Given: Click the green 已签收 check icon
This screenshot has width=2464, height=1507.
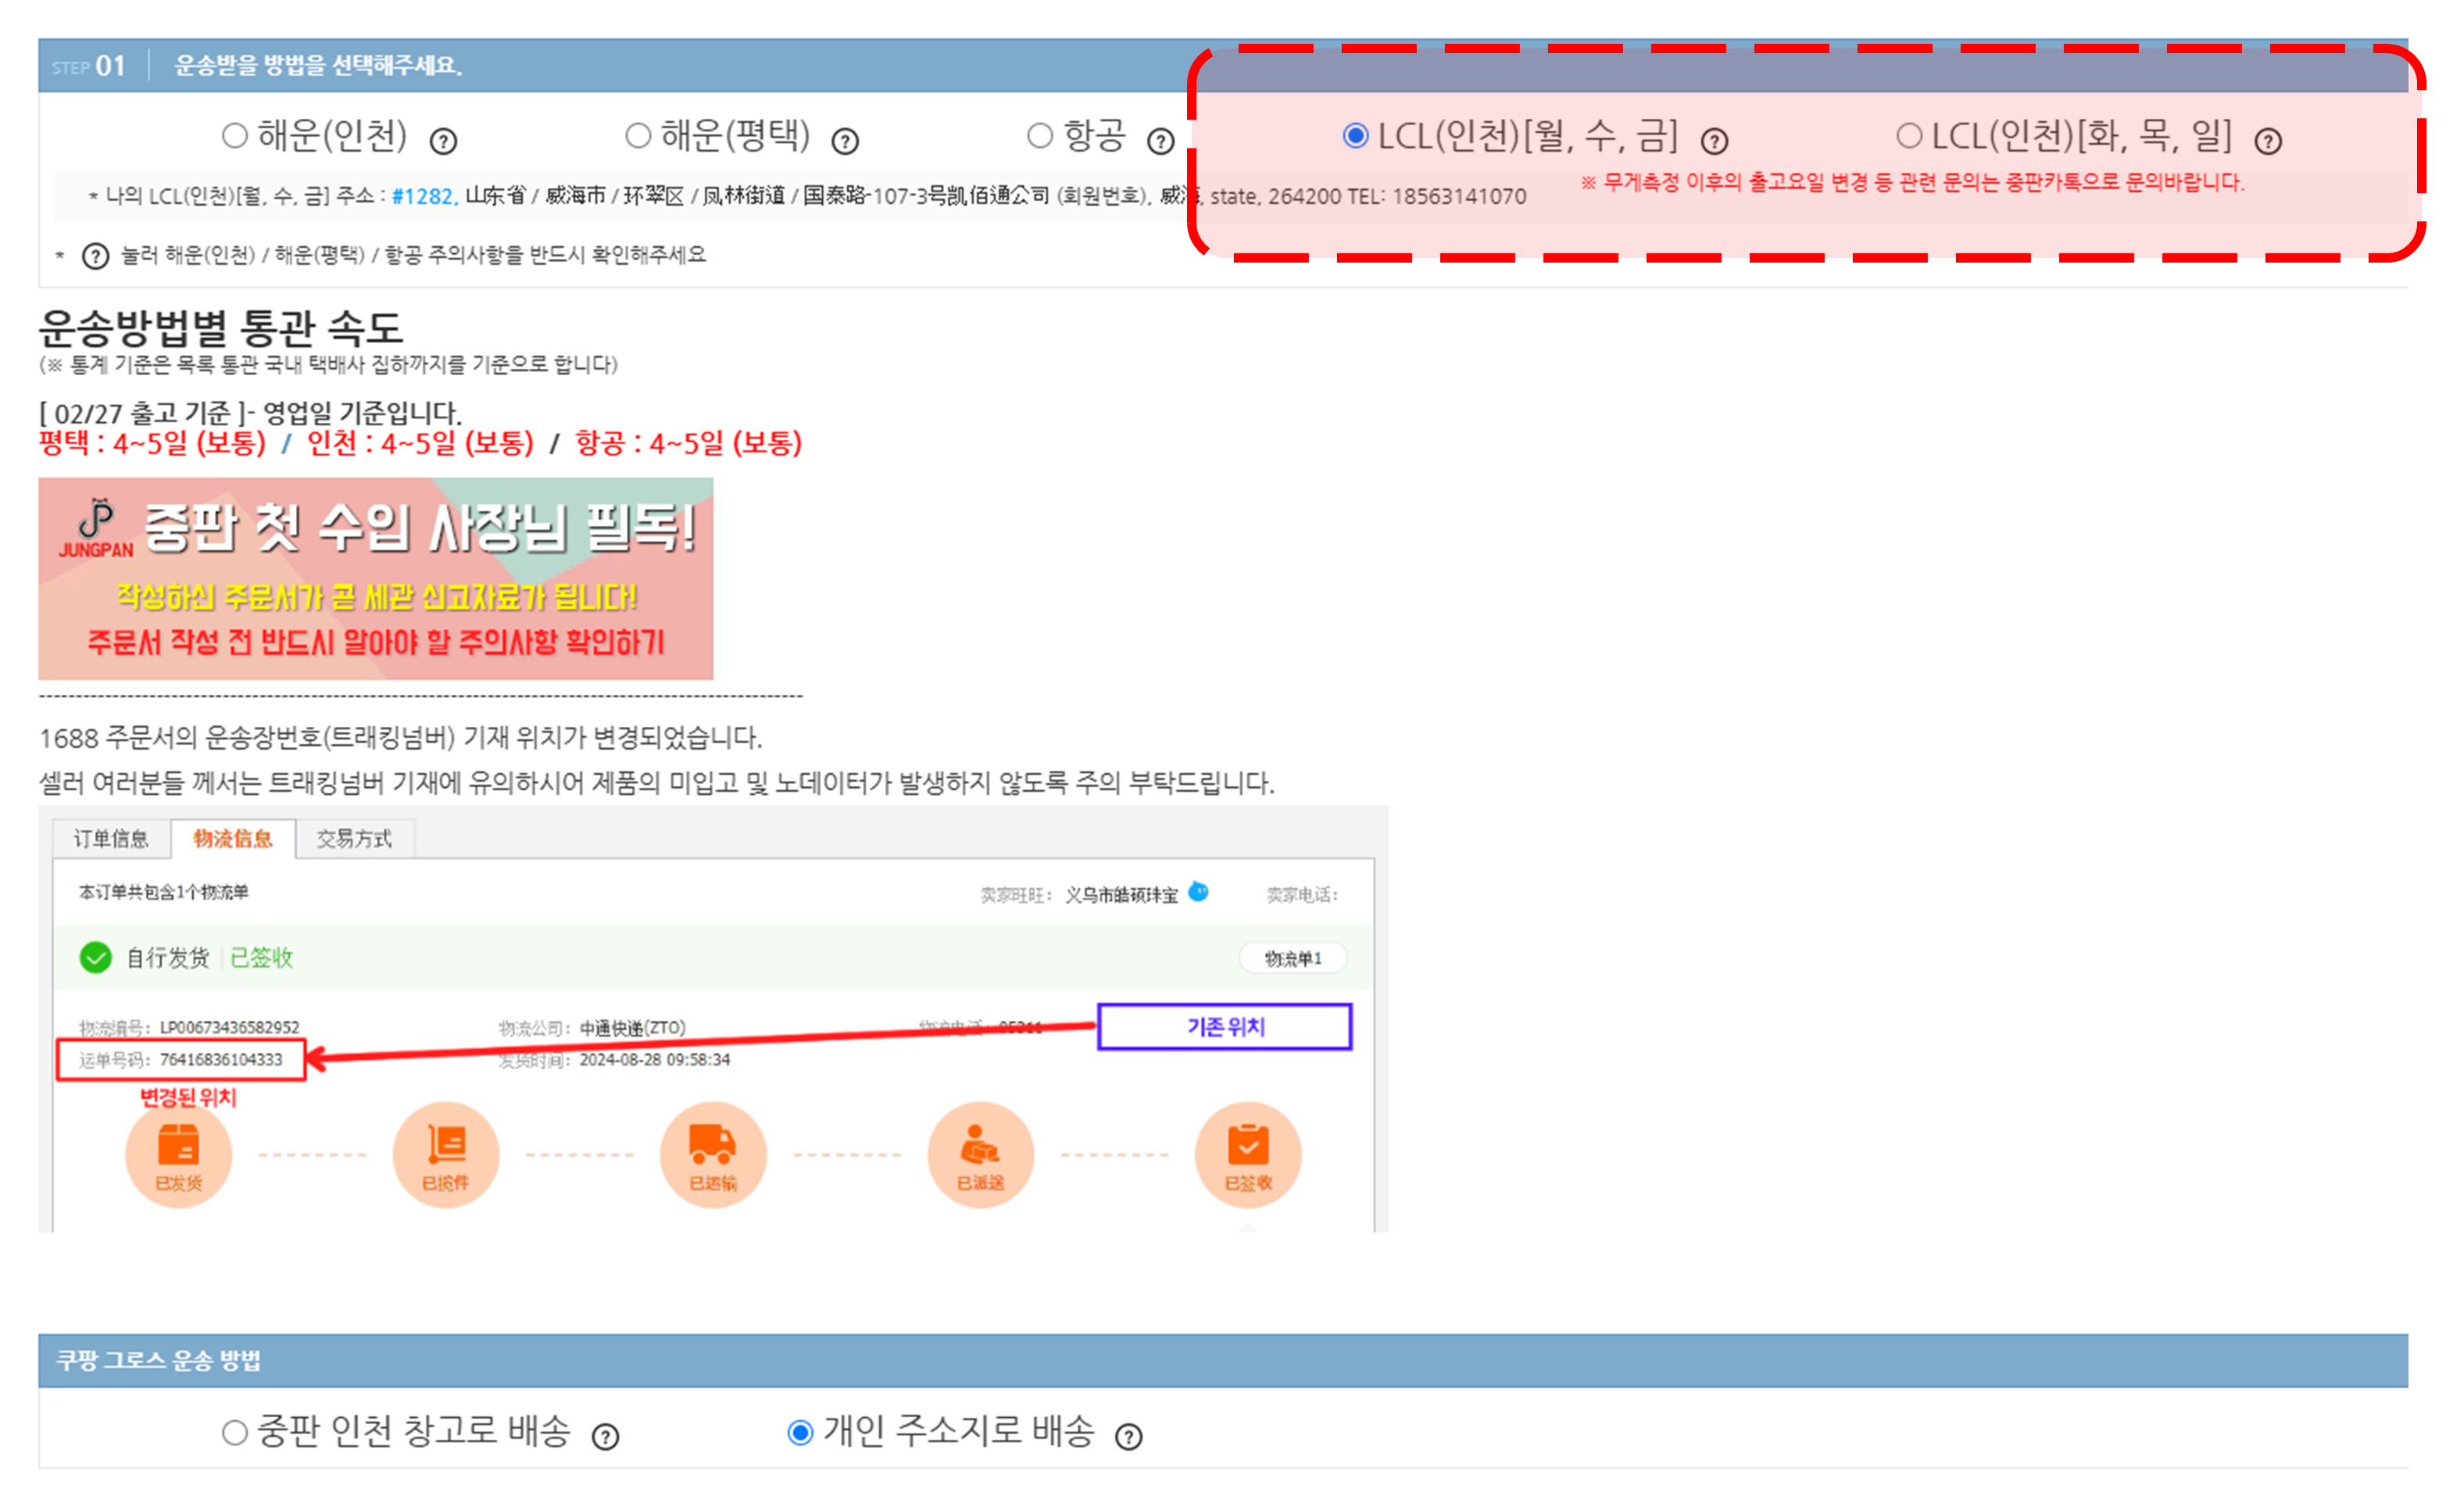Looking at the screenshot, I should point(95,957).
